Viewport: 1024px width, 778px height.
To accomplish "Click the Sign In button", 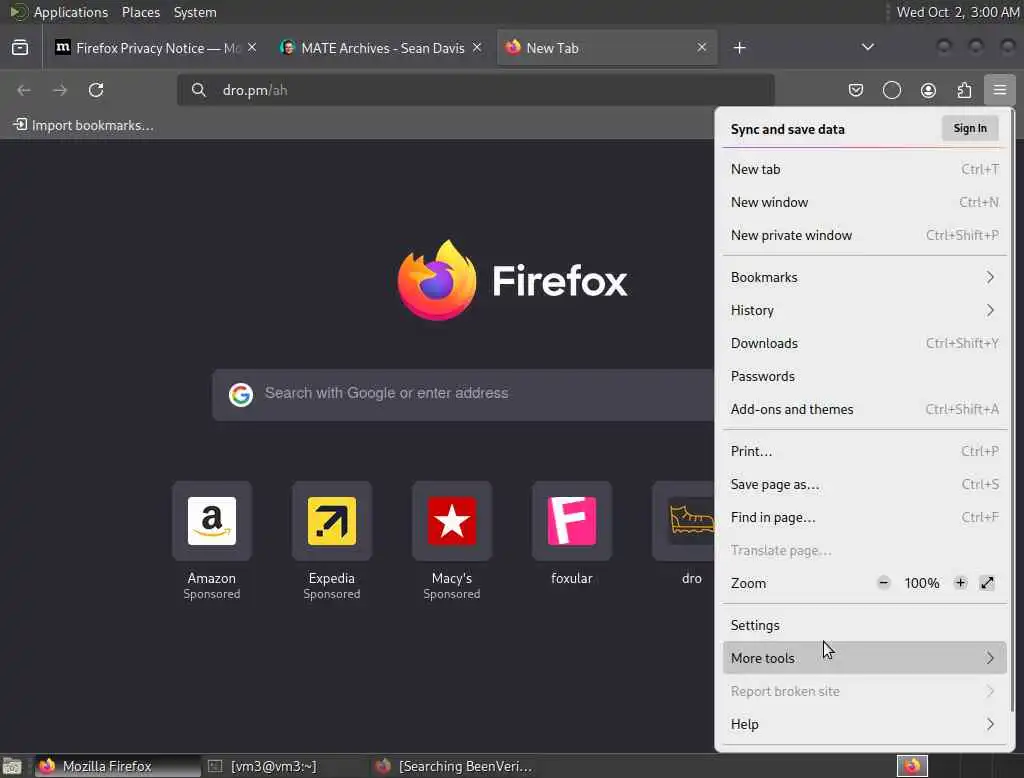I will coord(970,129).
